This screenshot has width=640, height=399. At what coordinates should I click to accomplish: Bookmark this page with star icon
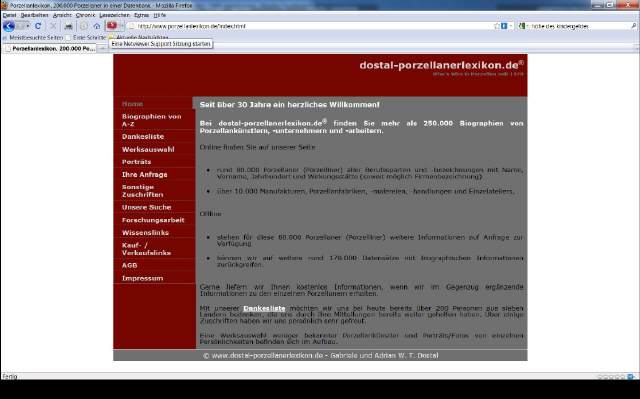497,26
